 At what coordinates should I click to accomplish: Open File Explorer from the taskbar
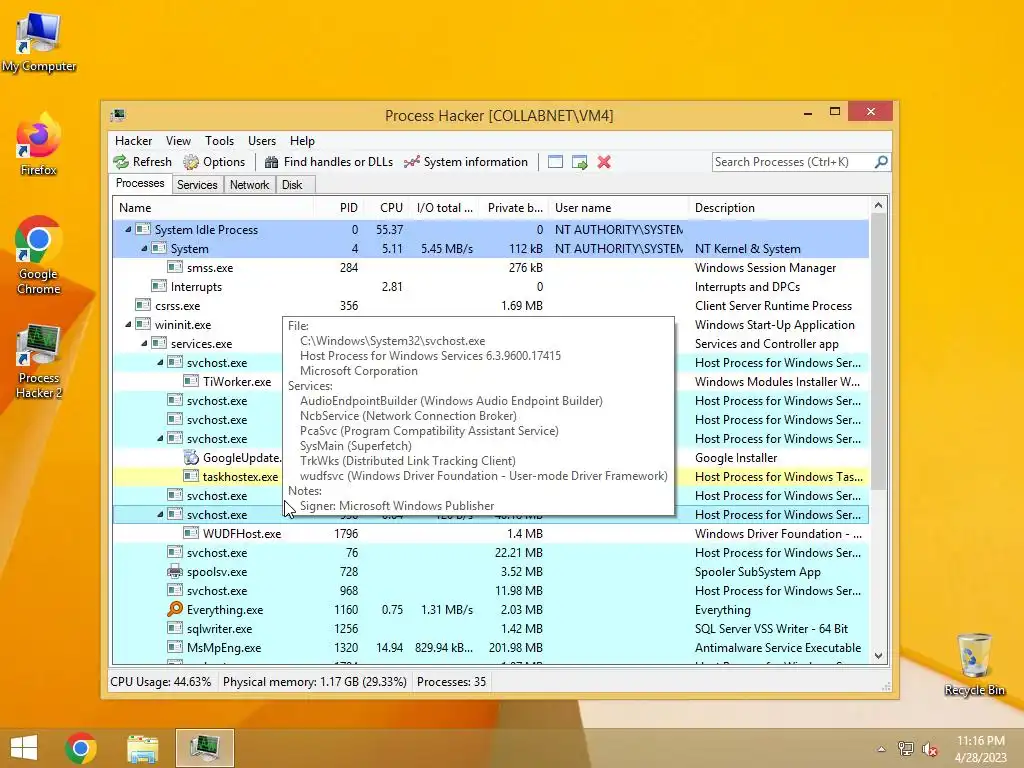pos(142,748)
